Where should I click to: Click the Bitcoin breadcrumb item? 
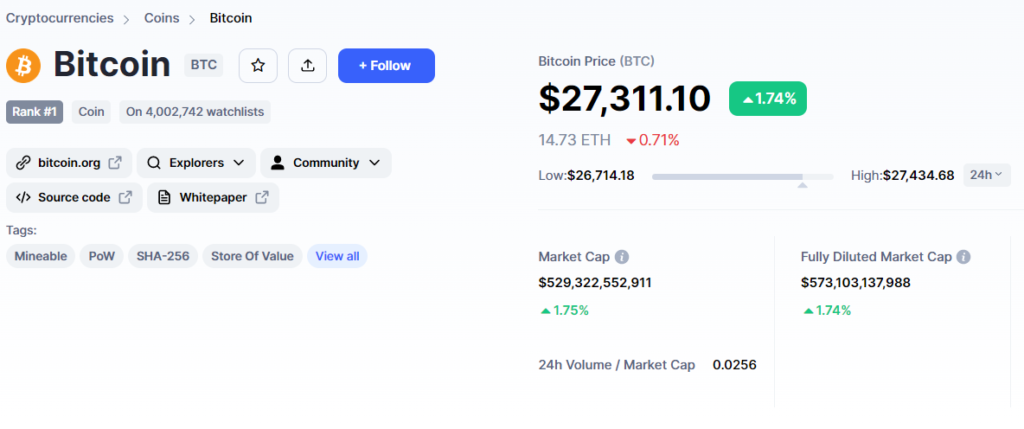[x=231, y=18]
